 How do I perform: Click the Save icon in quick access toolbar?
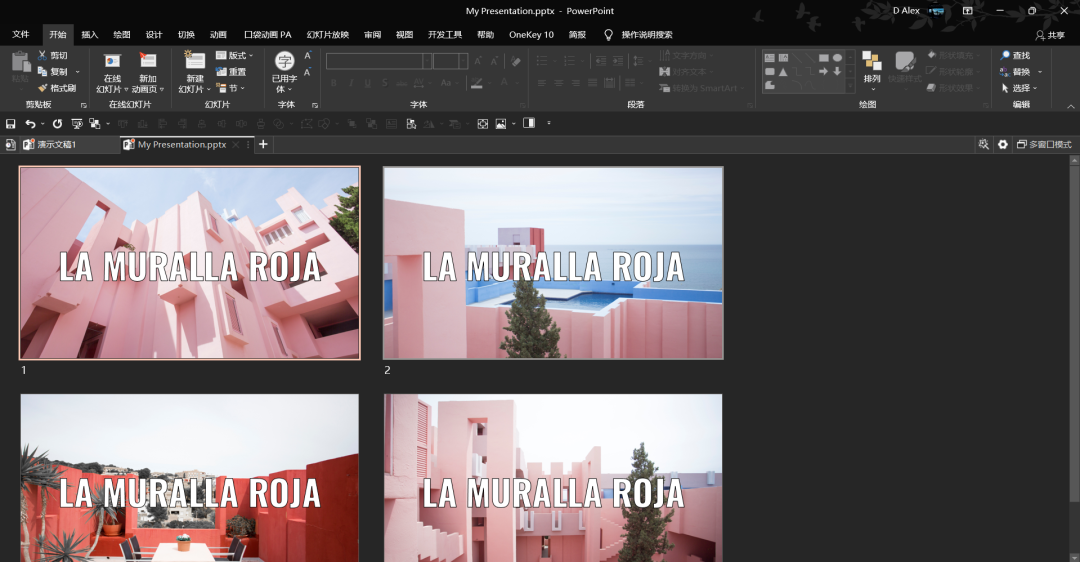click(10, 124)
